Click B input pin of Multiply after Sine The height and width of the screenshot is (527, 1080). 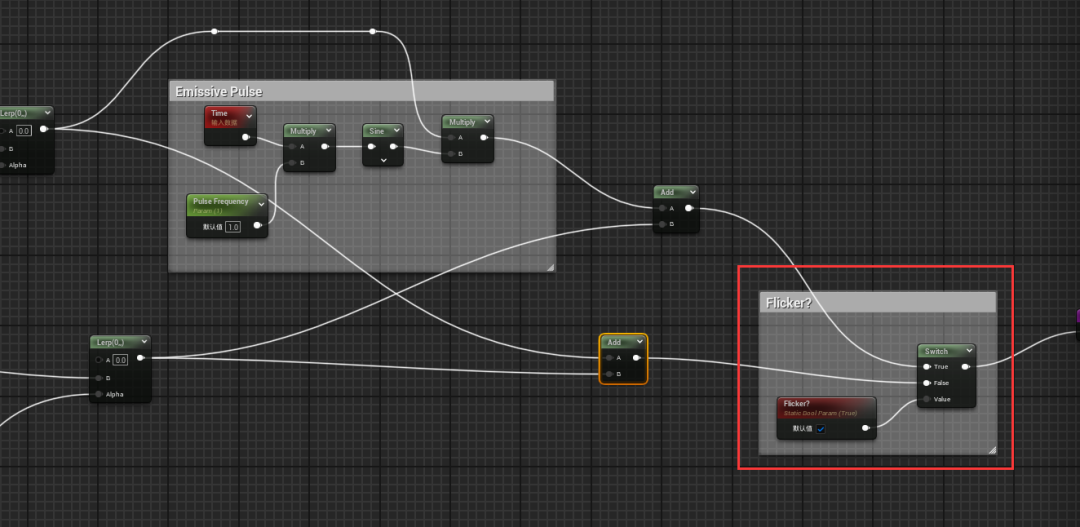tap(451, 154)
